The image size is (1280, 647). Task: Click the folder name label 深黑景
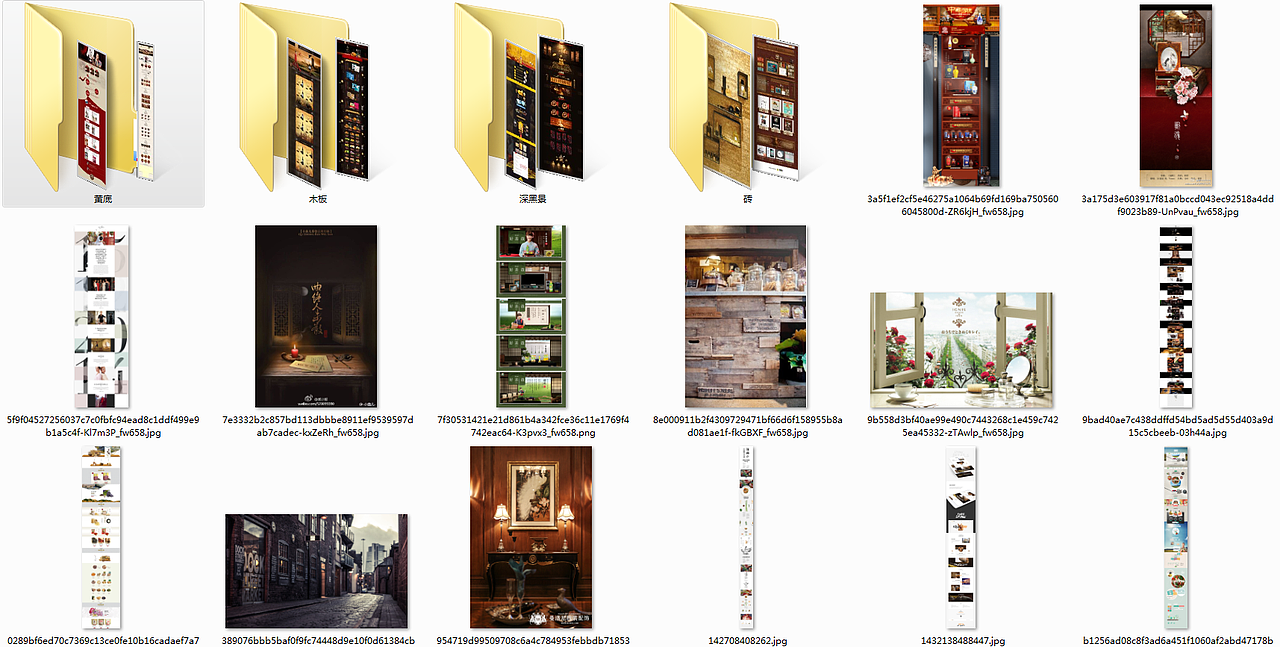(532, 199)
